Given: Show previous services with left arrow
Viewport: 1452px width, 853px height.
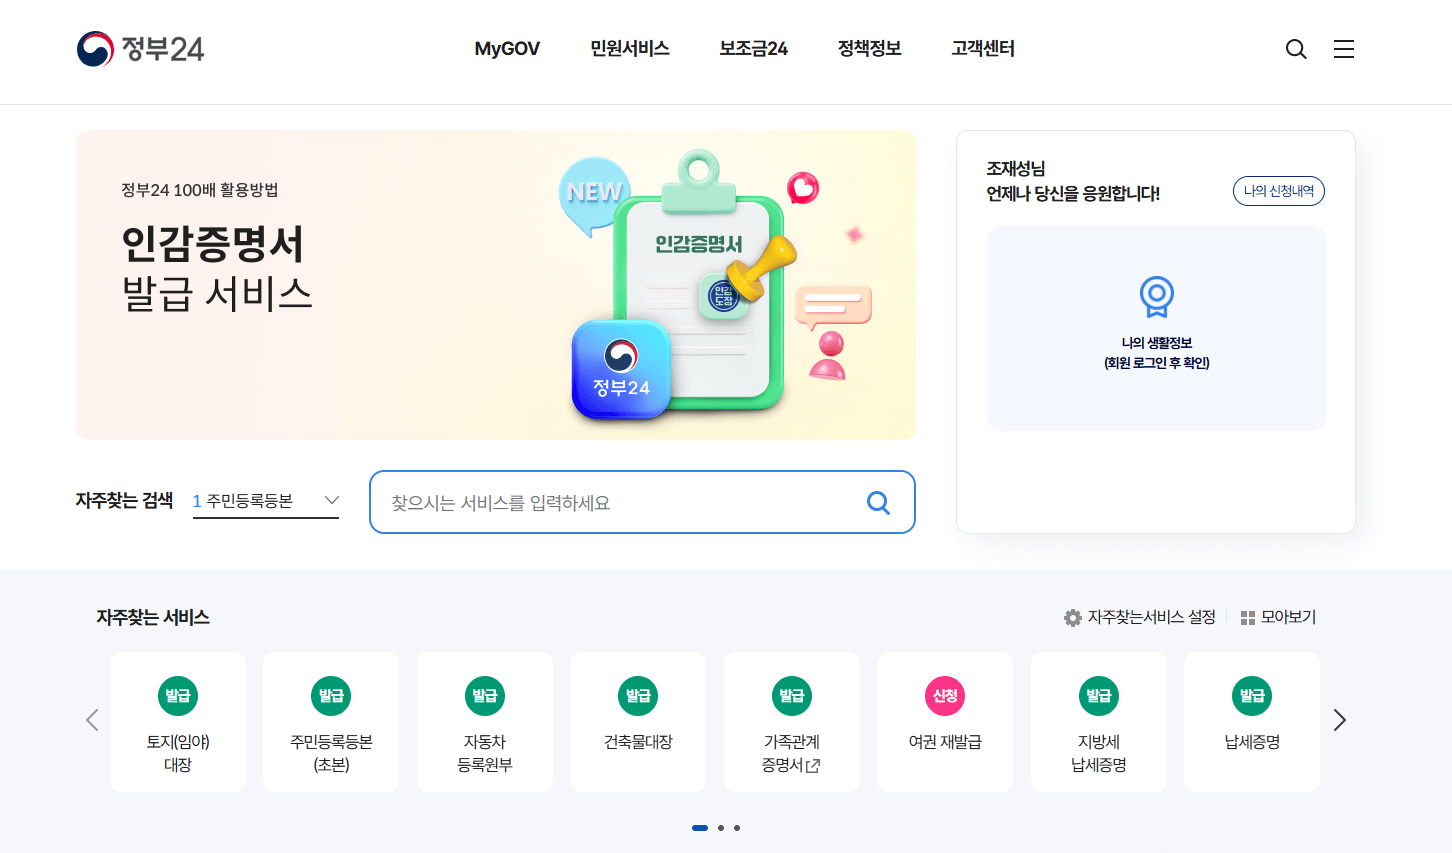Looking at the screenshot, I should point(92,720).
